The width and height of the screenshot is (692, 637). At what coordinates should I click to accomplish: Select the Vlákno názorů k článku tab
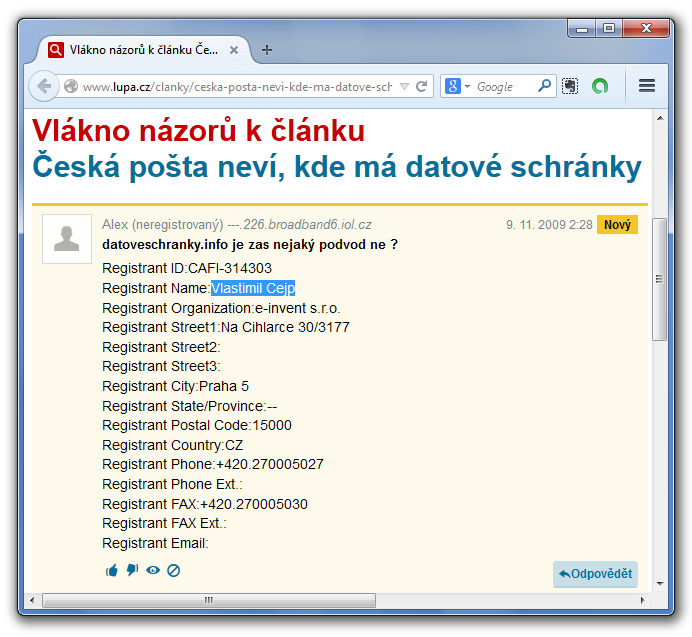click(x=142, y=50)
